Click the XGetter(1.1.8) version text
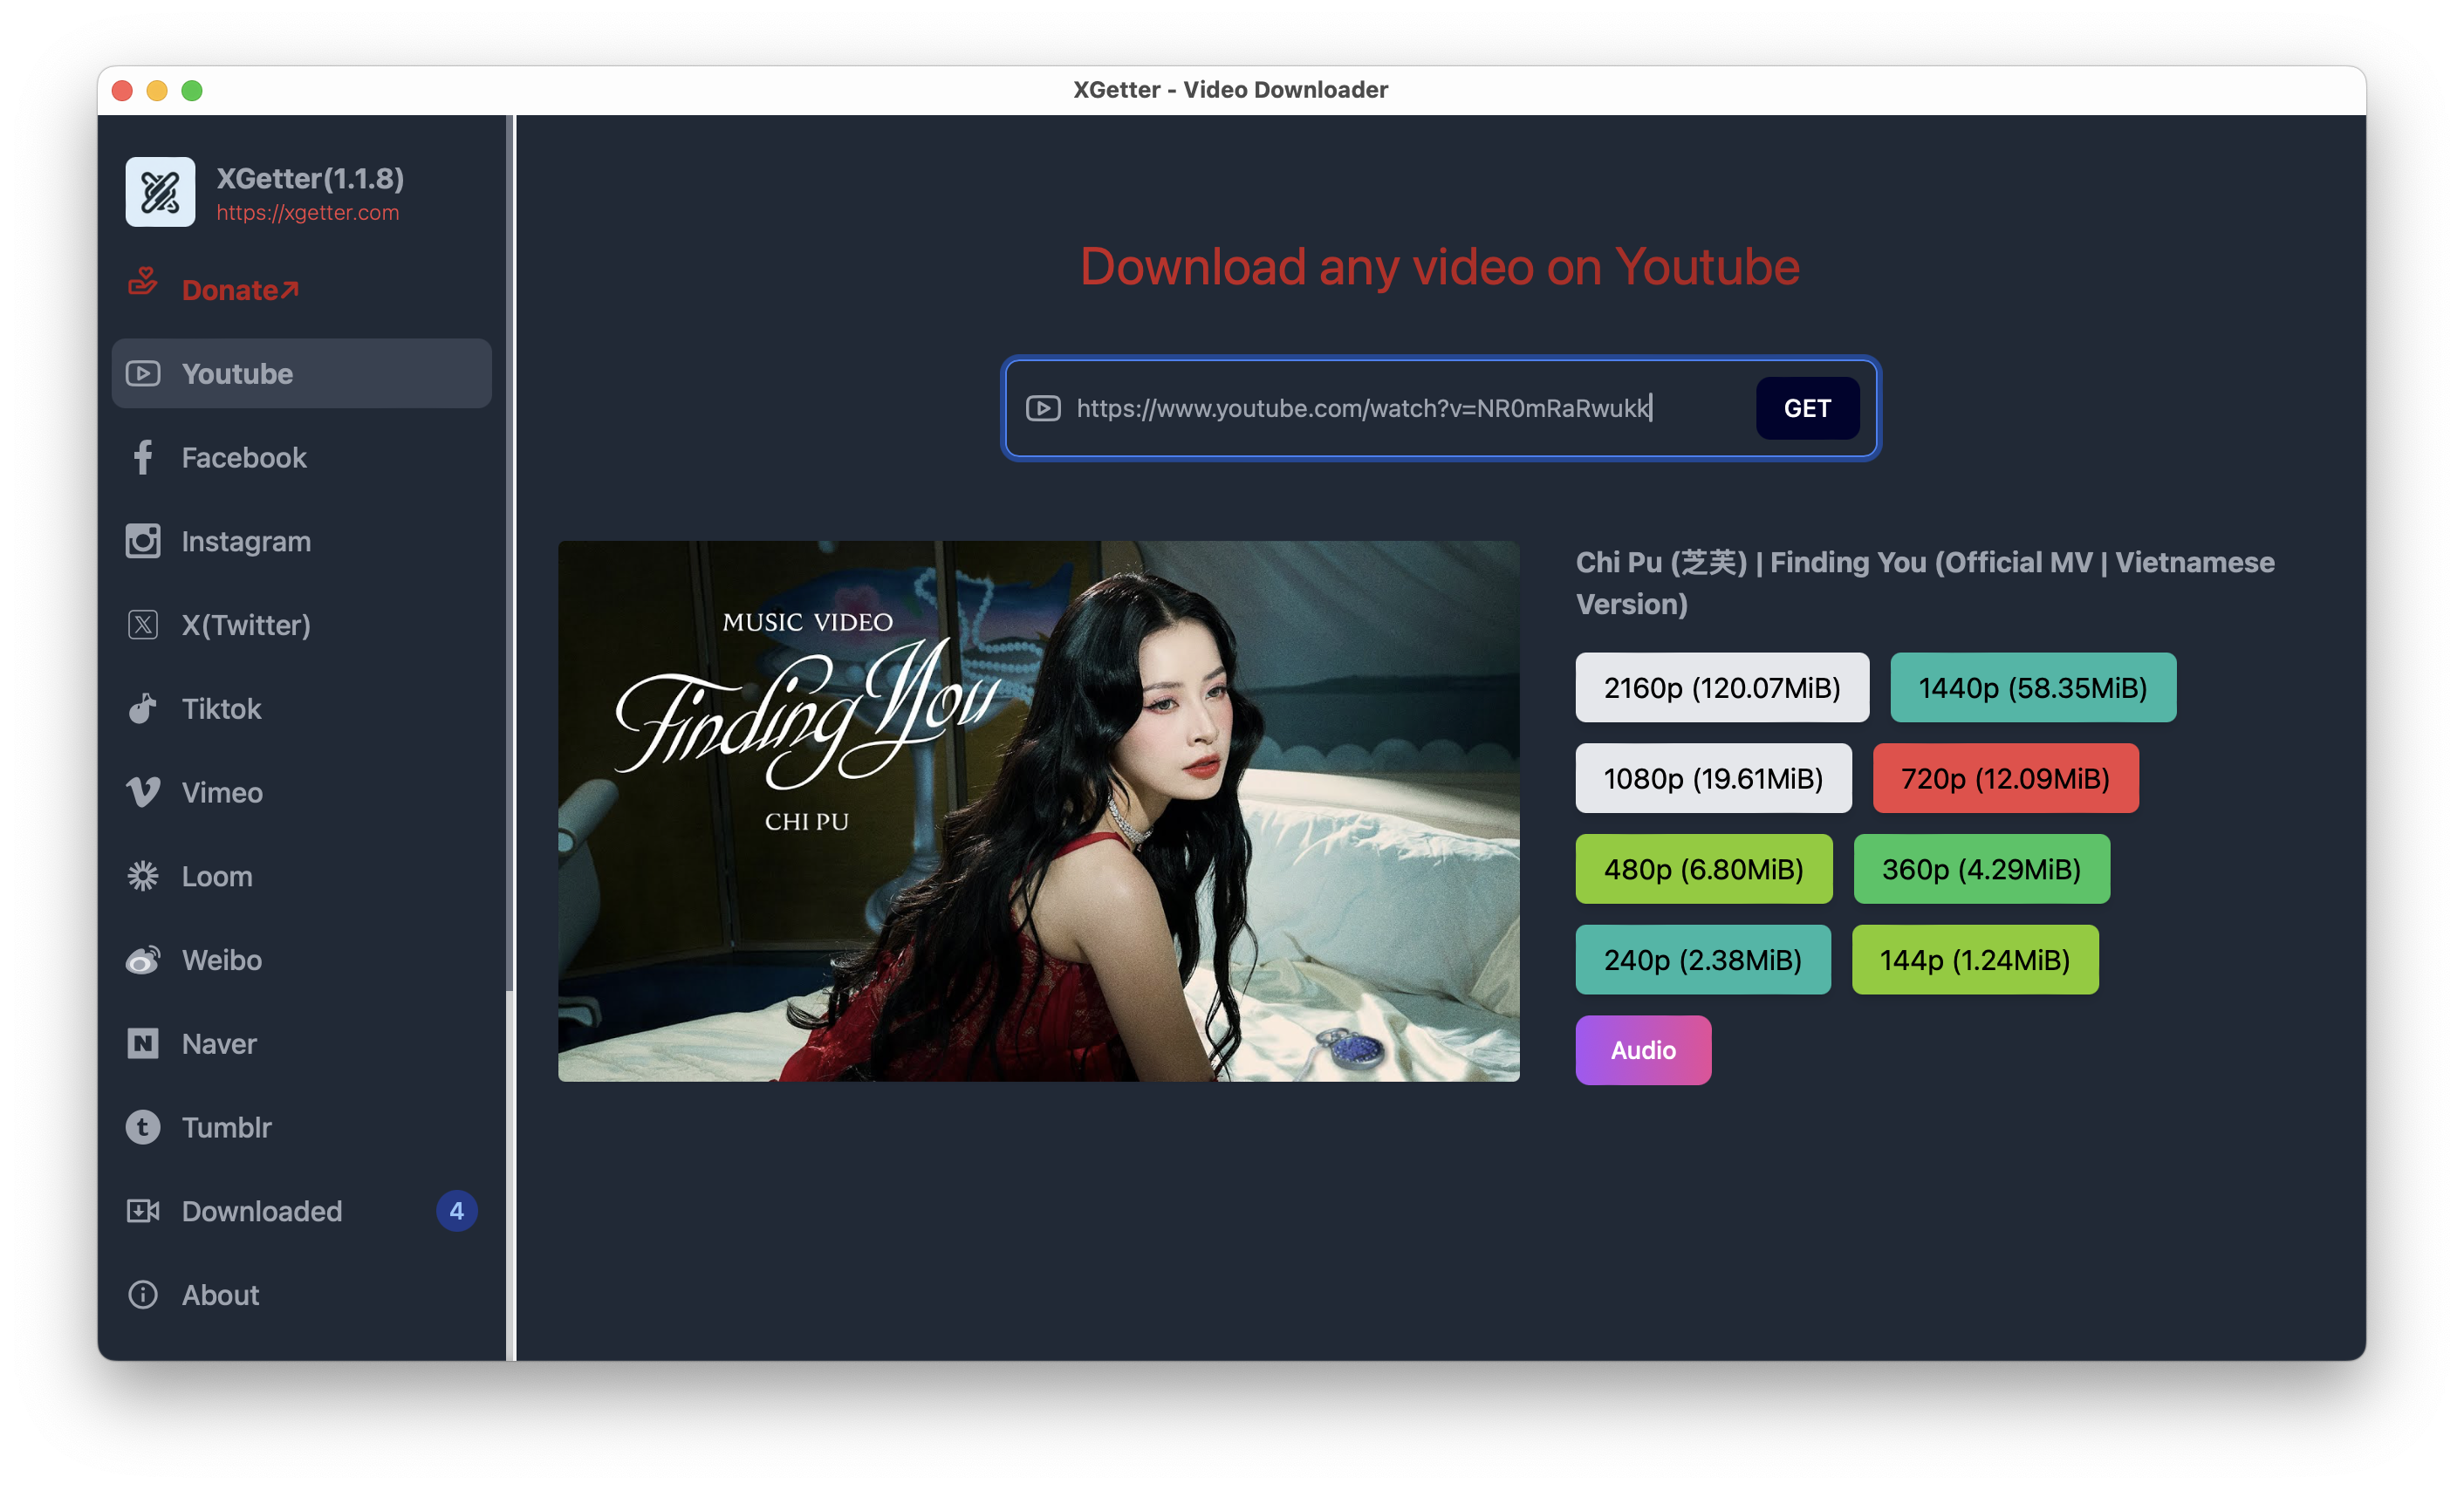 pyautogui.click(x=310, y=178)
